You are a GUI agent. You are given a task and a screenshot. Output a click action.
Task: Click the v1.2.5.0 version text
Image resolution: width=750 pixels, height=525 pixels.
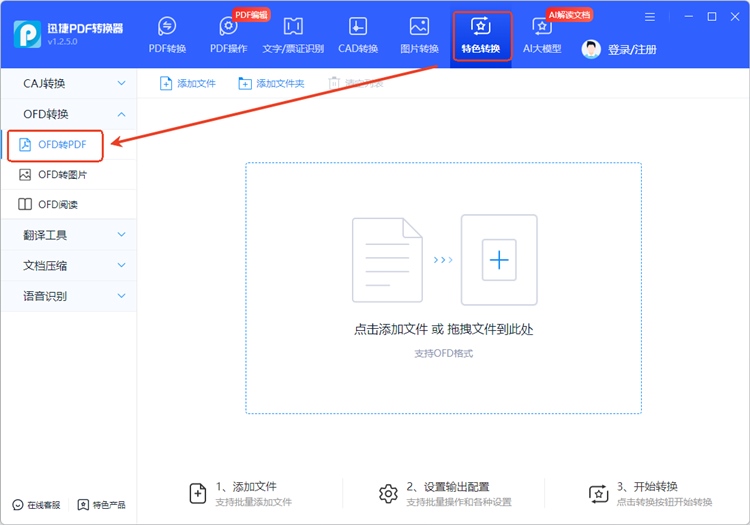62,42
